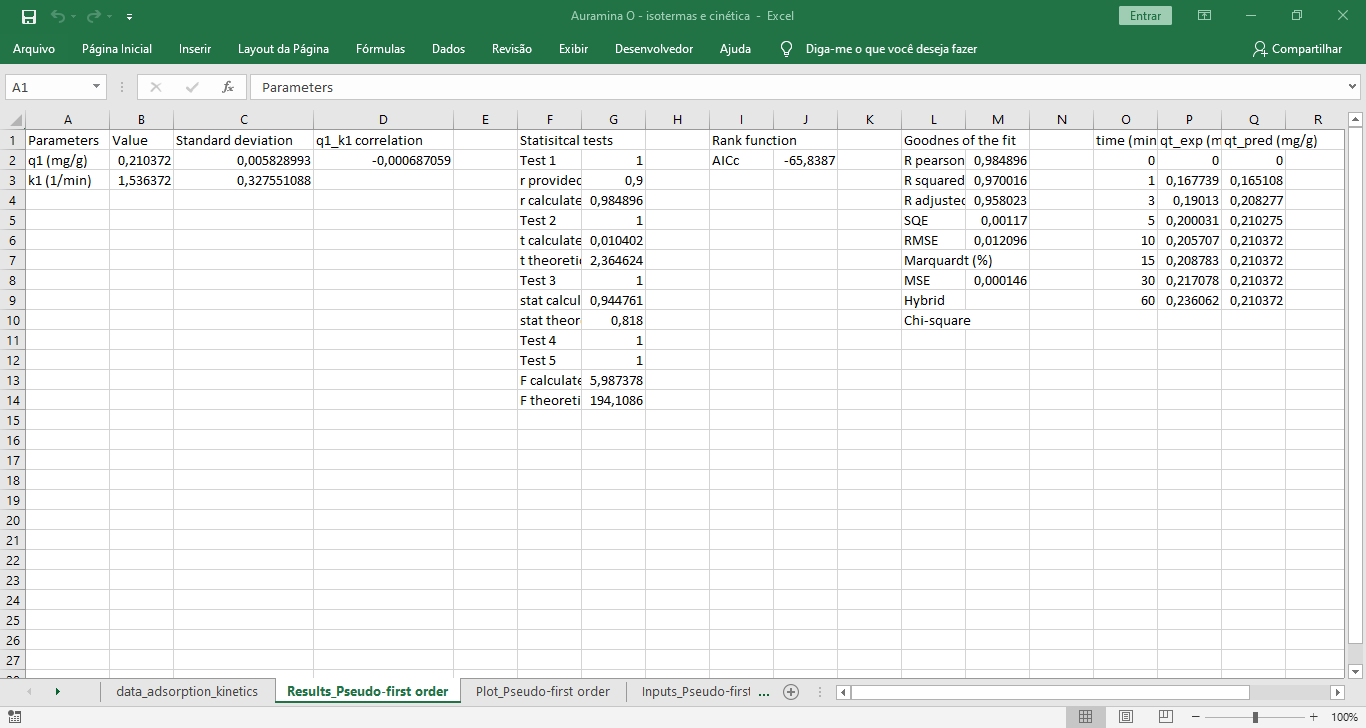This screenshot has width=1366, height=728.
Task: Open the Revisão ribbon tab
Action: [512, 49]
